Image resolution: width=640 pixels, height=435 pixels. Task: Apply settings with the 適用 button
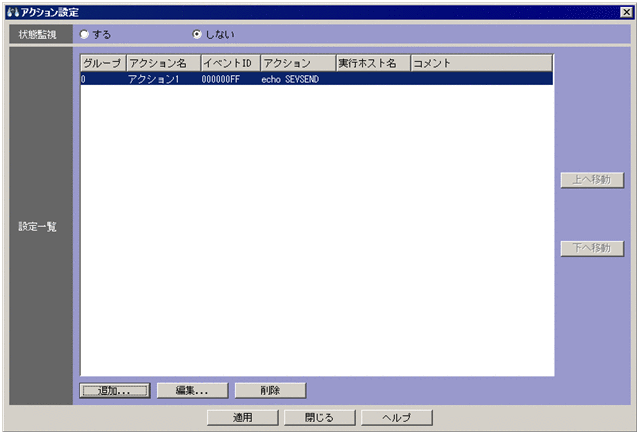point(243,417)
